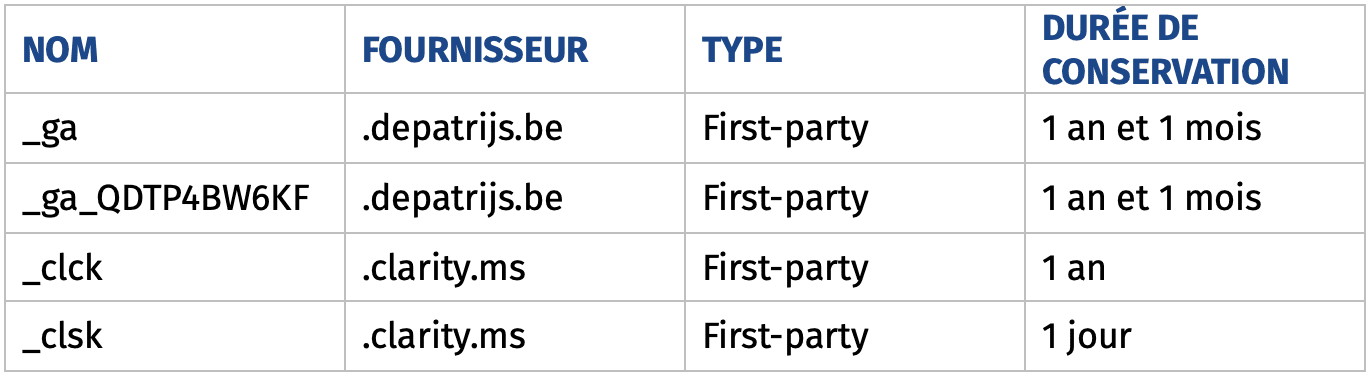
Task: Click the TYPE column header
Action: (x=742, y=50)
